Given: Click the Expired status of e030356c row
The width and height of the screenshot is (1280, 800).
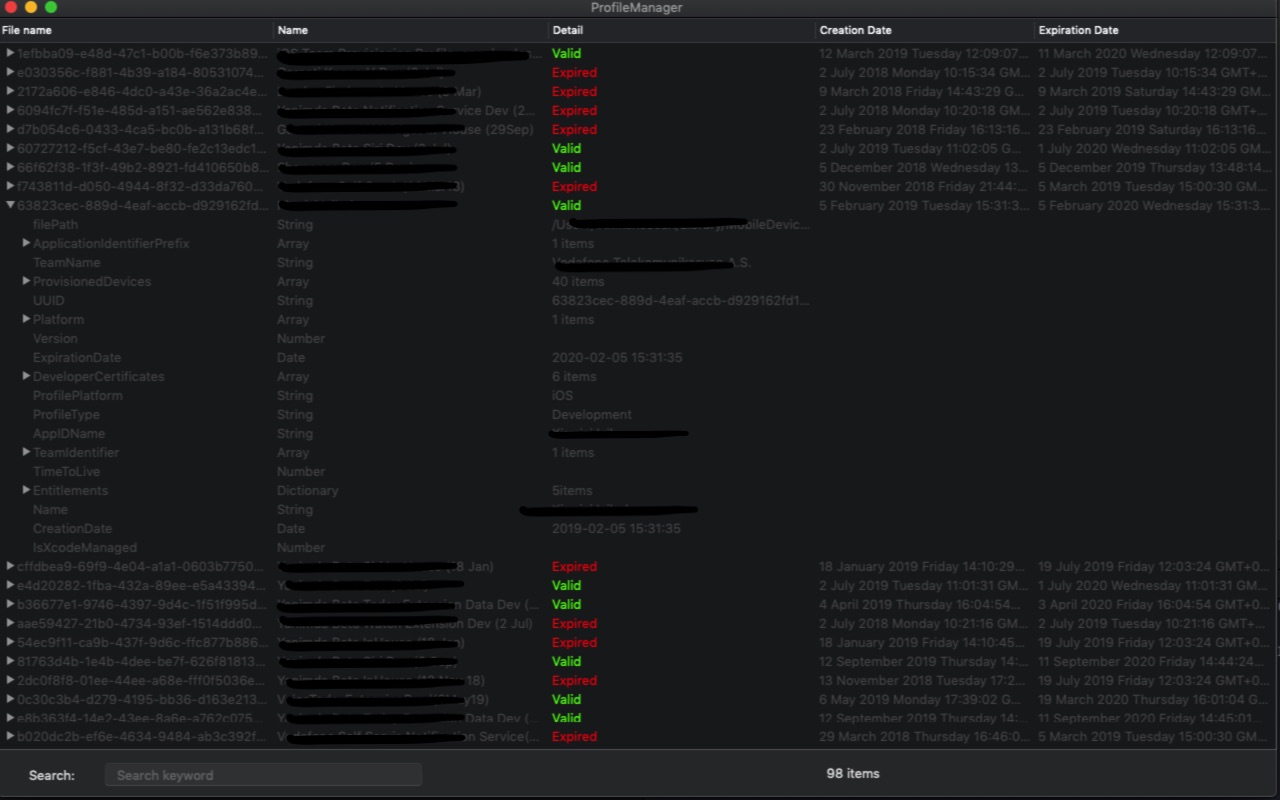Looking at the screenshot, I should pyautogui.click(x=574, y=72).
